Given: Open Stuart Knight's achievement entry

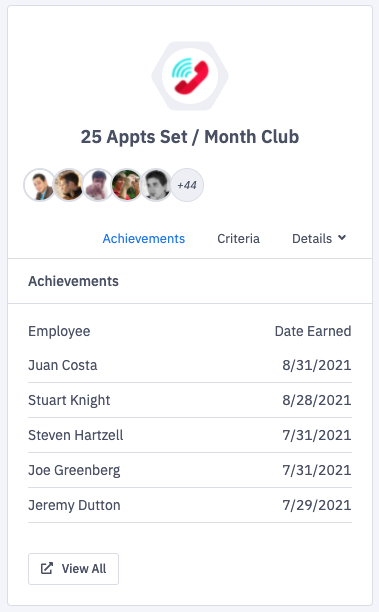Looking at the screenshot, I should tap(190, 400).
